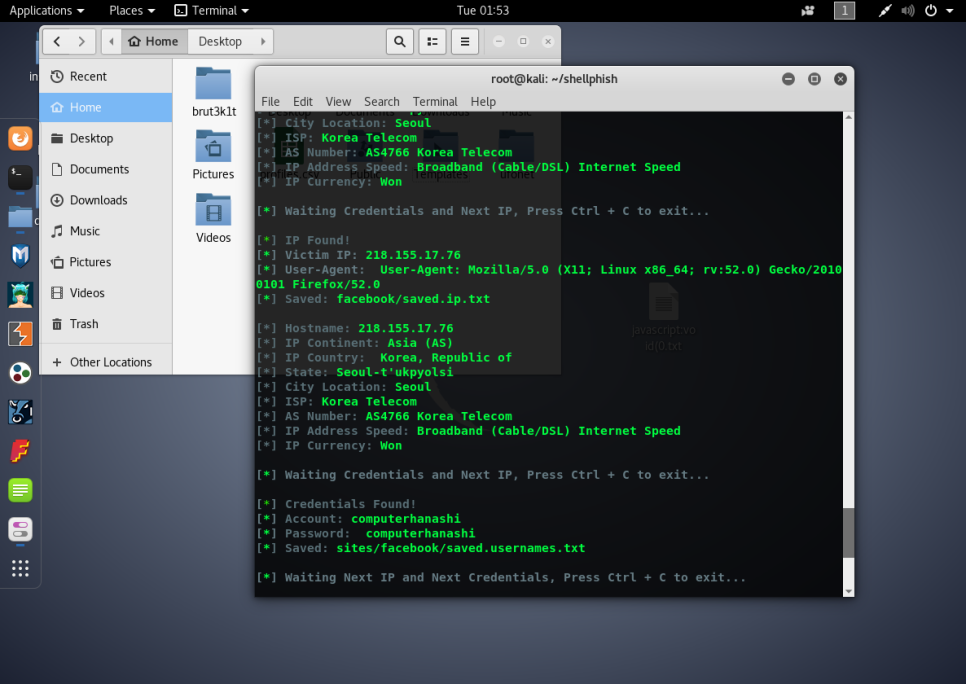Select Home in the sidebar
966x684 pixels.
pos(105,107)
